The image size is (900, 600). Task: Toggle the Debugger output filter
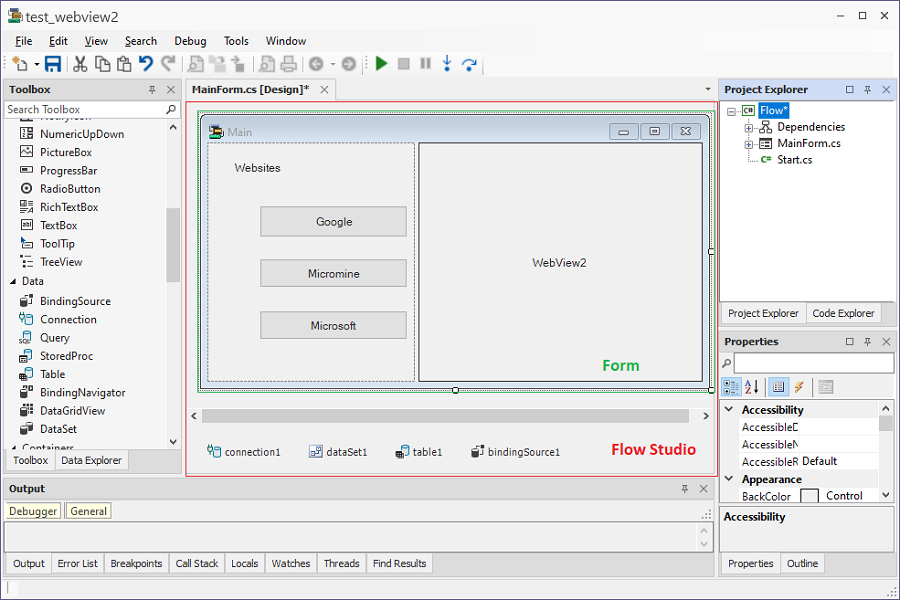tap(33, 511)
